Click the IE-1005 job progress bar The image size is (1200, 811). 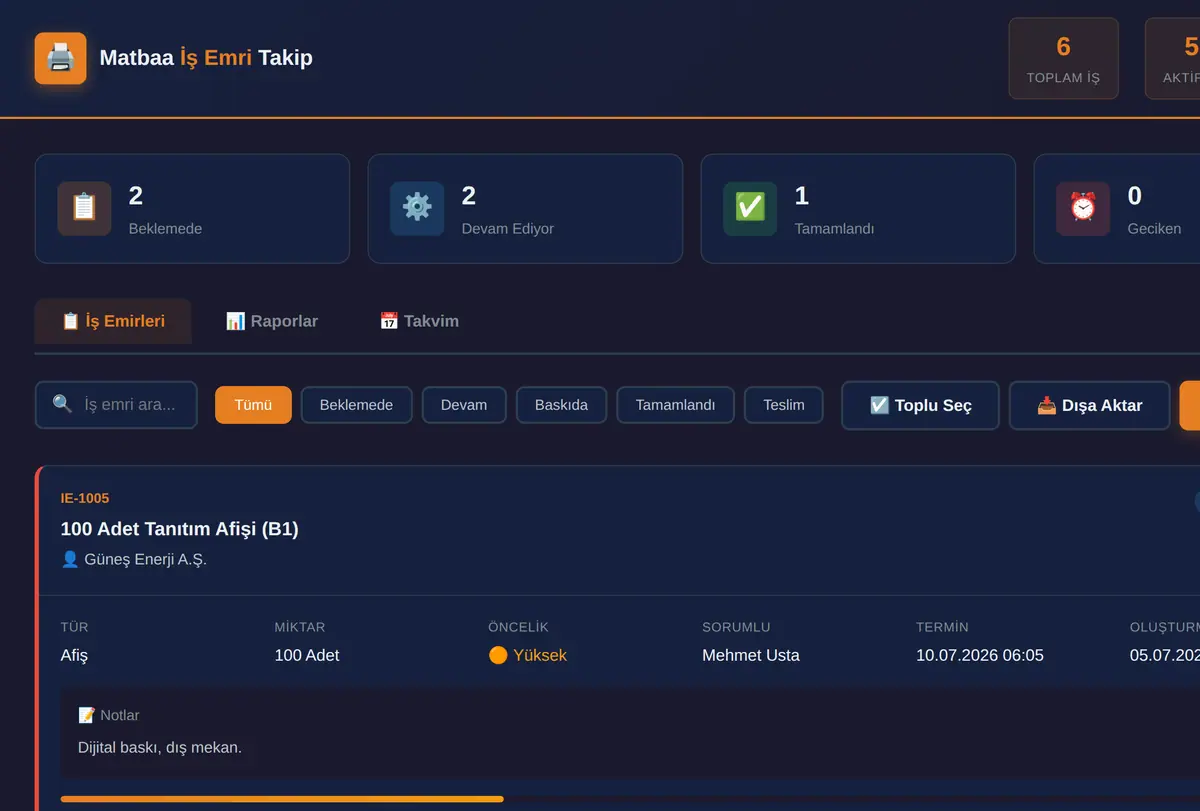pyautogui.click(x=630, y=799)
